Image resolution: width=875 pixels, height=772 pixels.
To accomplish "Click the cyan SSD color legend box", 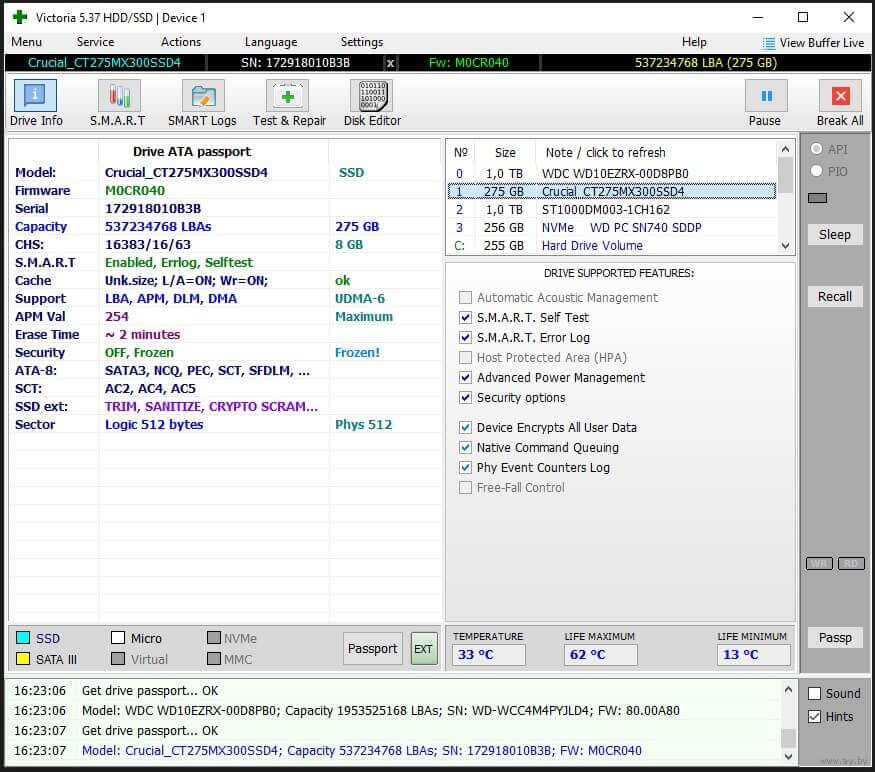I will point(22,638).
